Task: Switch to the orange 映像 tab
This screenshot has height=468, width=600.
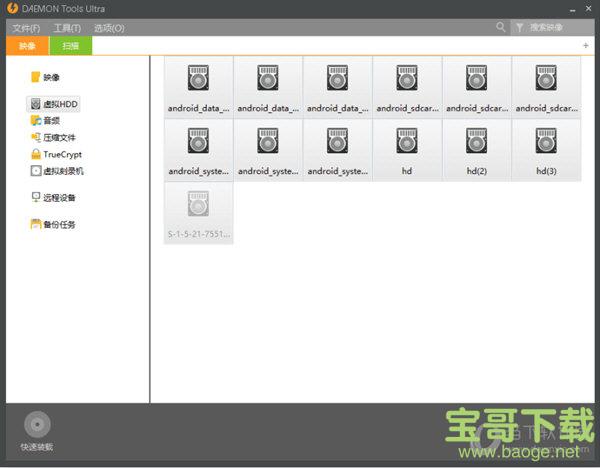Action: pos(27,46)
